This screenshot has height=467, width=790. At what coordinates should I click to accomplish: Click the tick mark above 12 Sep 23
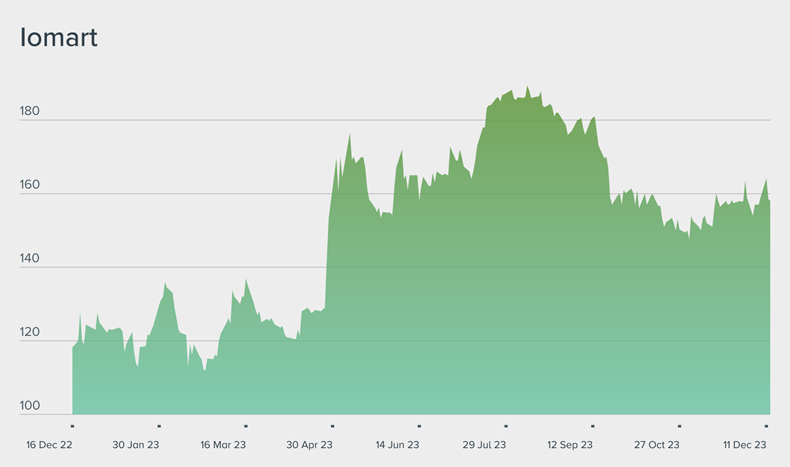click(592, 426)
